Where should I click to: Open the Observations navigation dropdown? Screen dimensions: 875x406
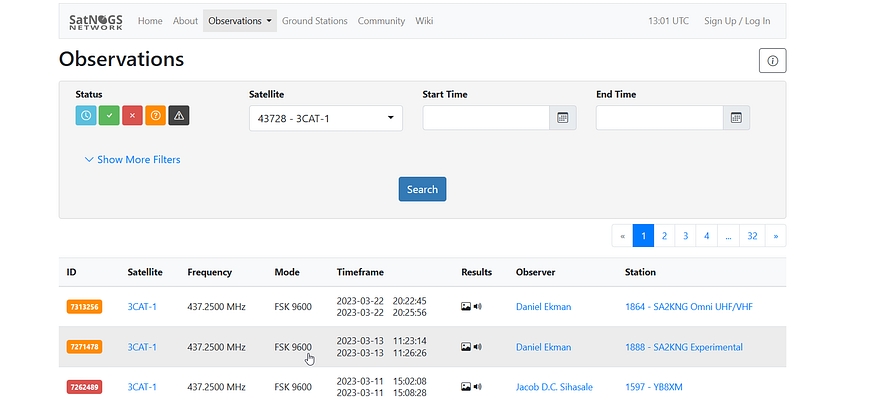239,21
